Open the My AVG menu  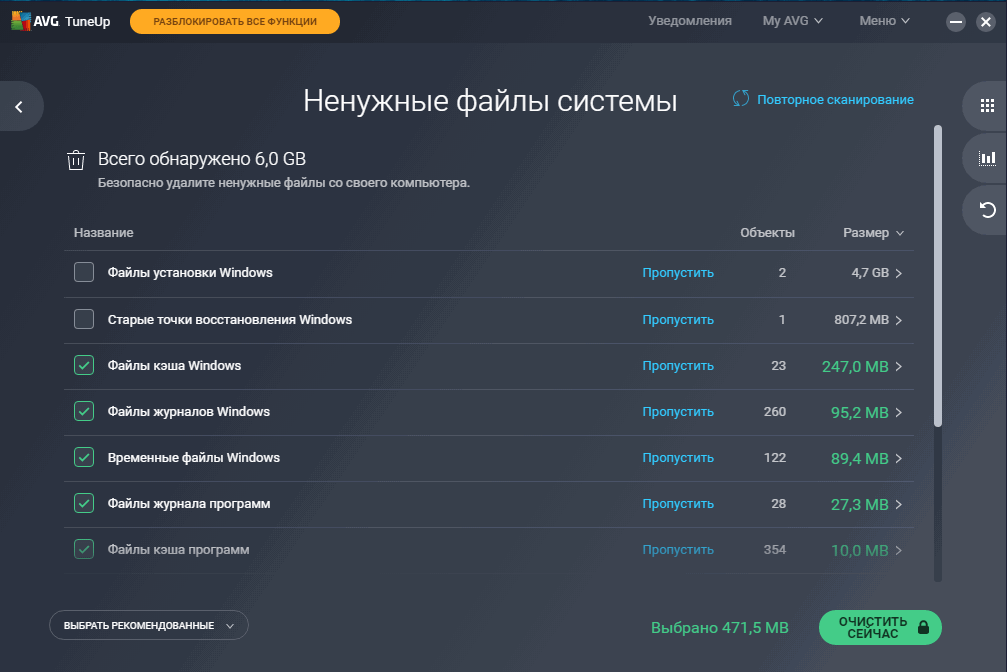(x=792, y=21)
